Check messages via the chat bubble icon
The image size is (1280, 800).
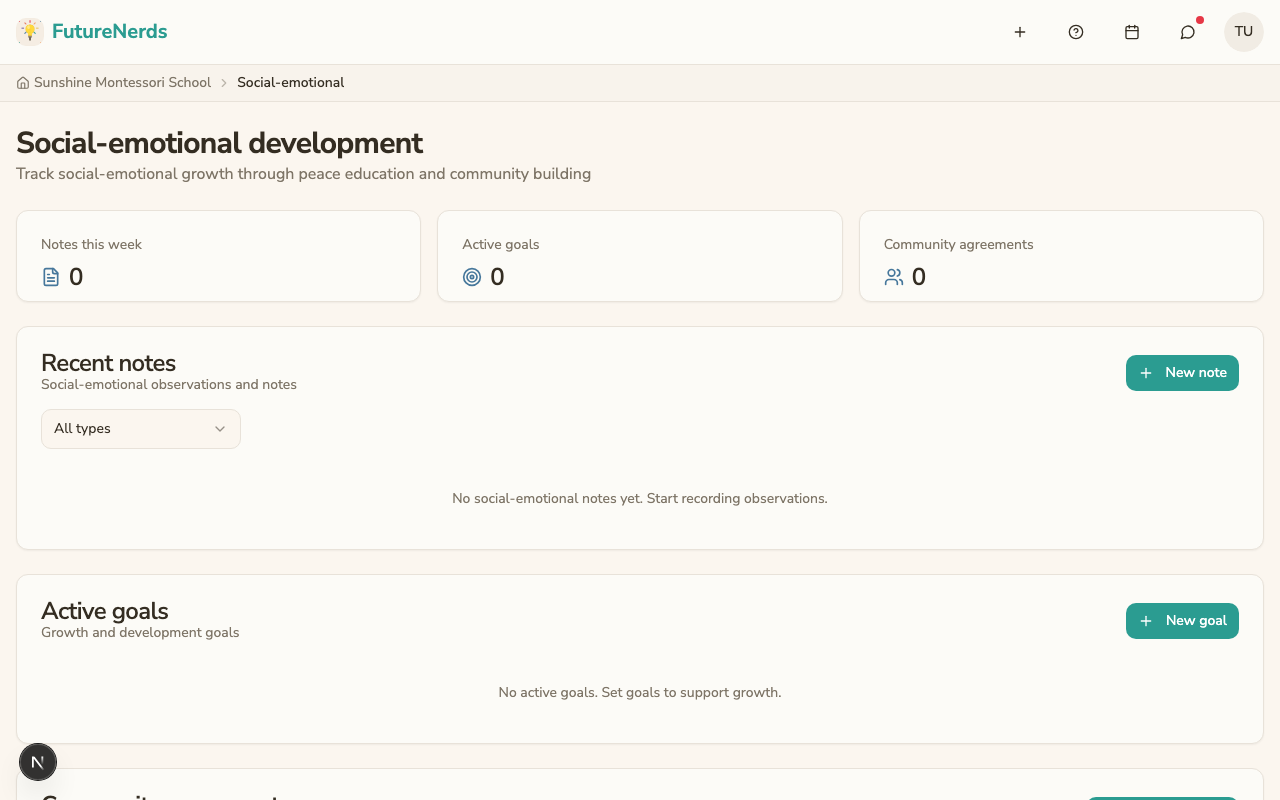(x=1187, y=32)
